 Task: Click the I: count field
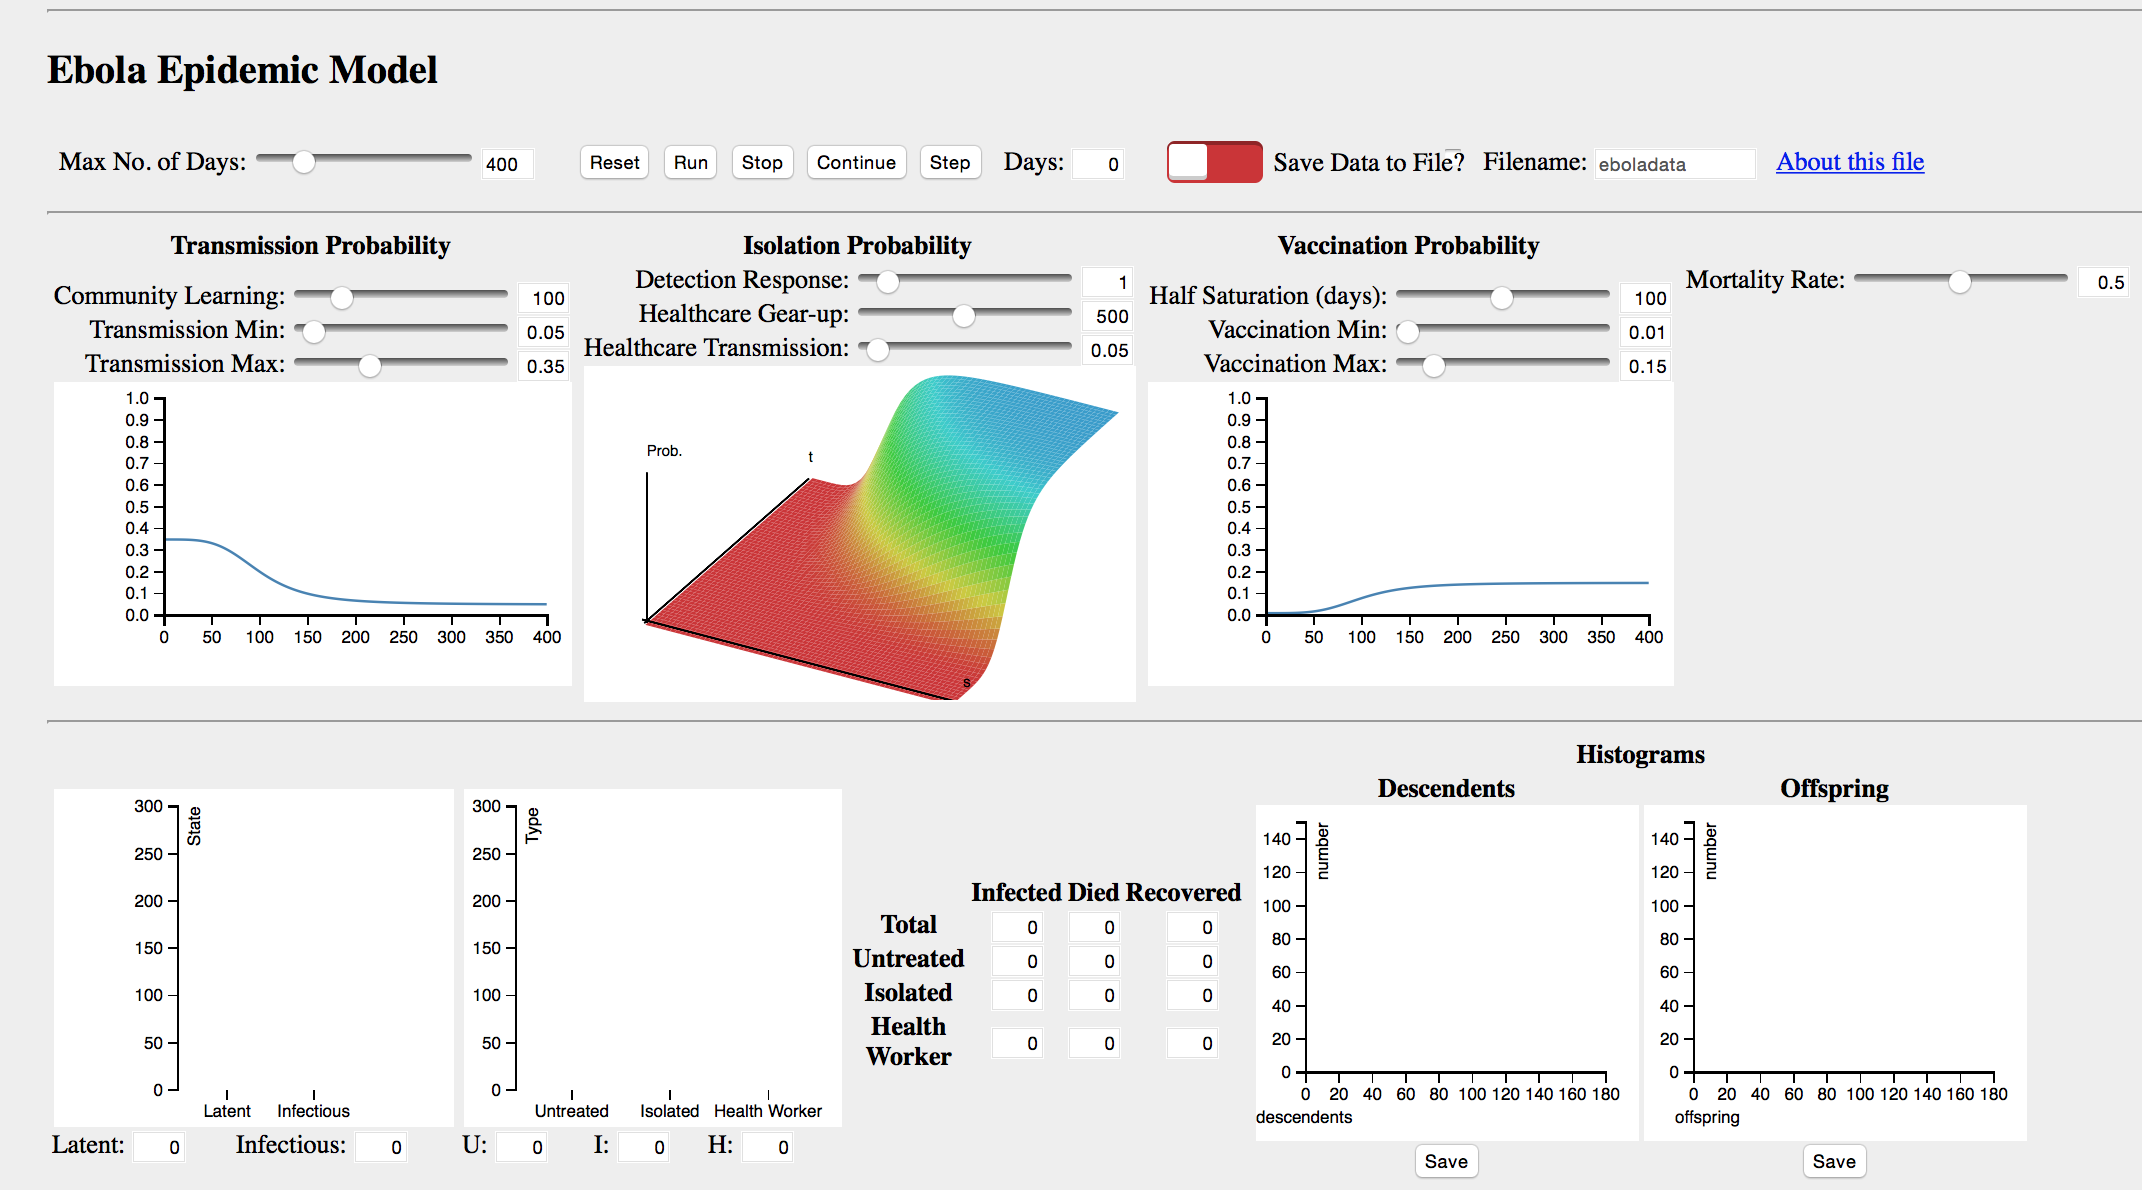[644, 1147]
